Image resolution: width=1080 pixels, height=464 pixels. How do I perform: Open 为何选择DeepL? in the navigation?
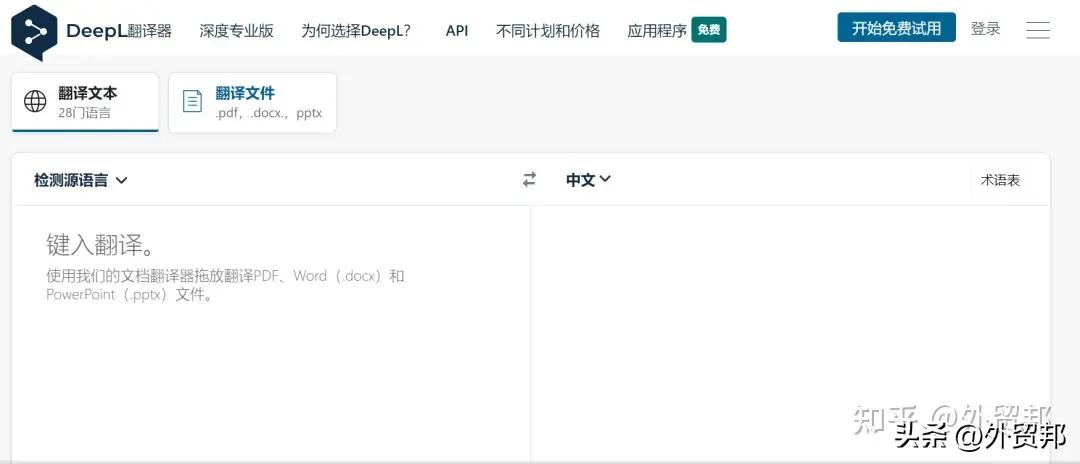point(356,31)
